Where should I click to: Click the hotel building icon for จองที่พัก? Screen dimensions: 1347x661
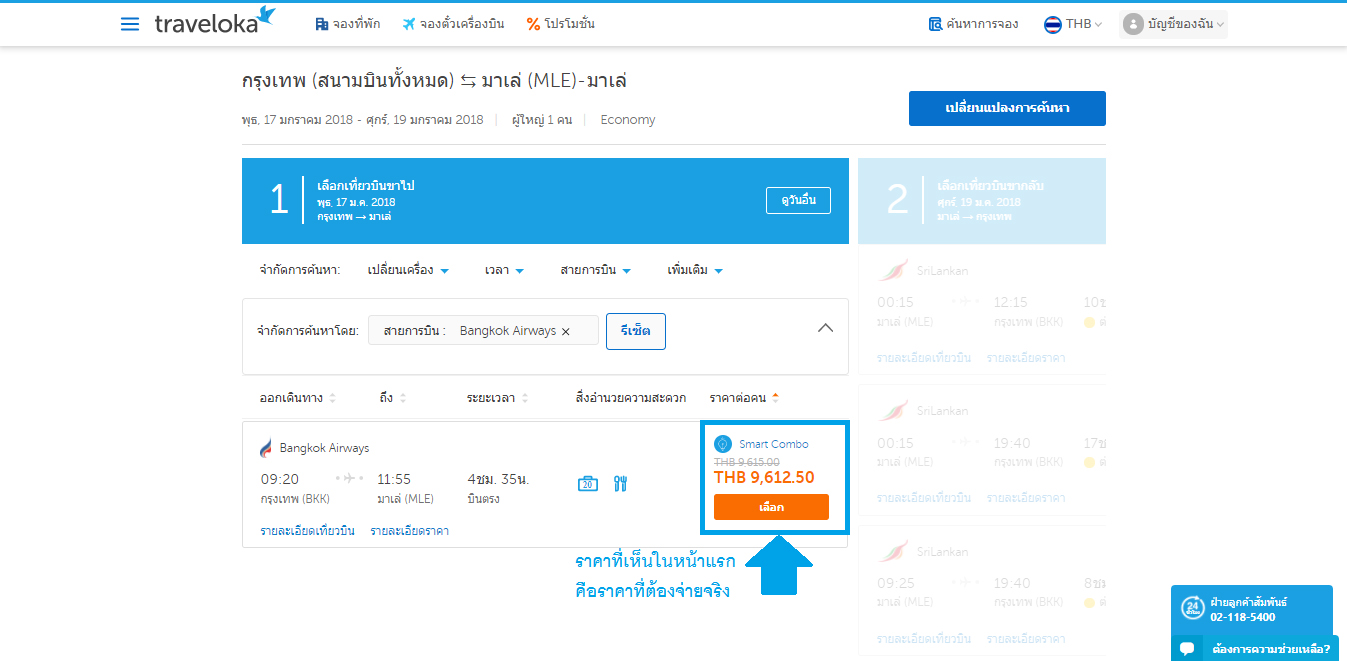(322, 24)
